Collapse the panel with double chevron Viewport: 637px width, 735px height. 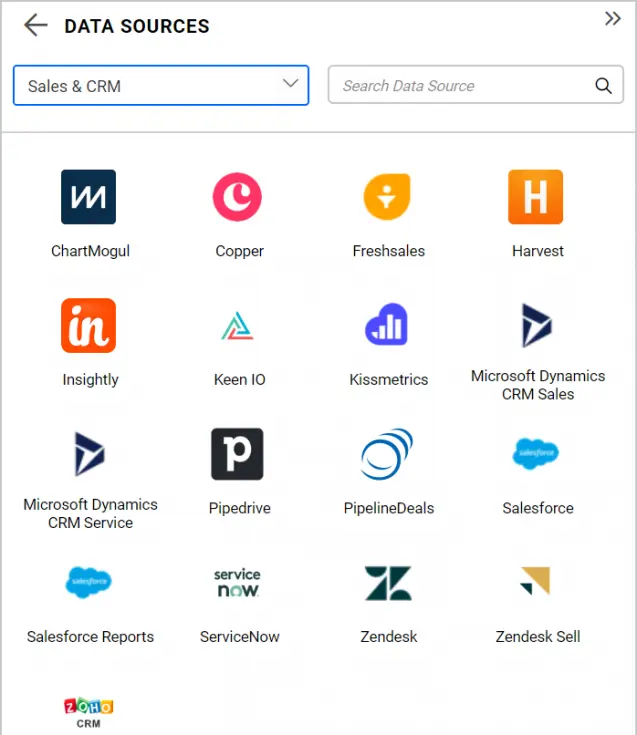613,19
